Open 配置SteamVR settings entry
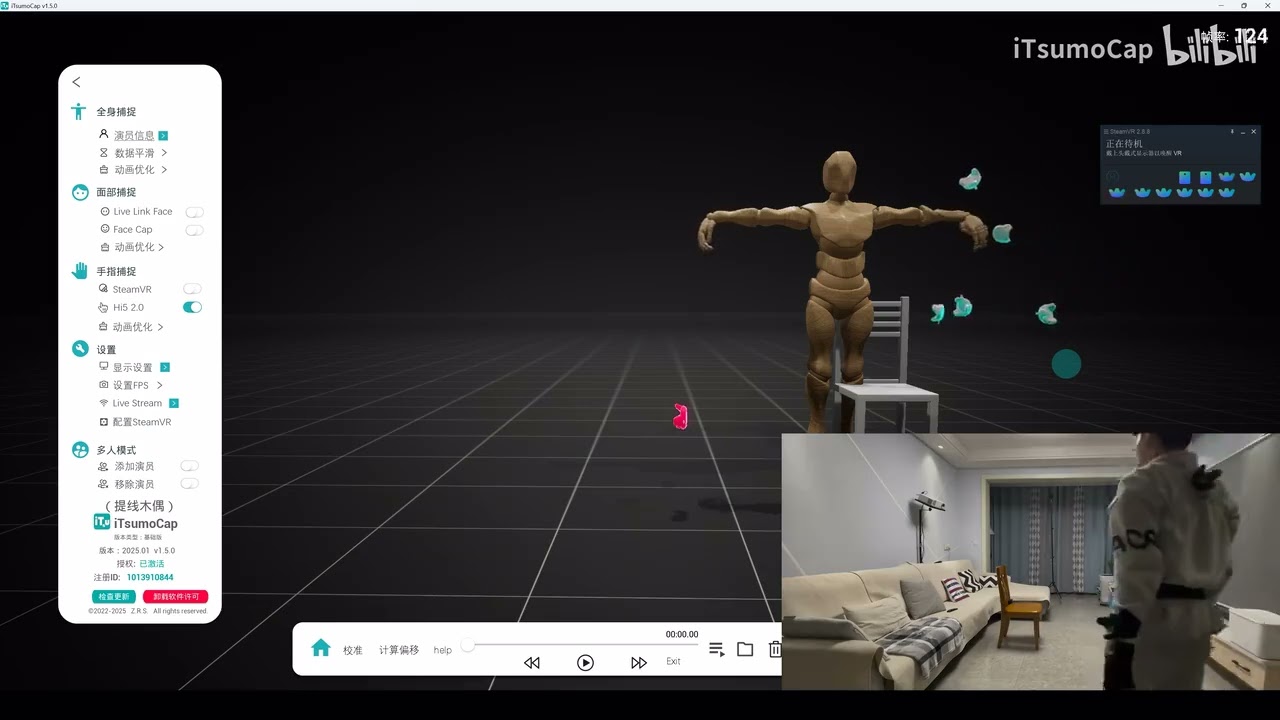 141,422
